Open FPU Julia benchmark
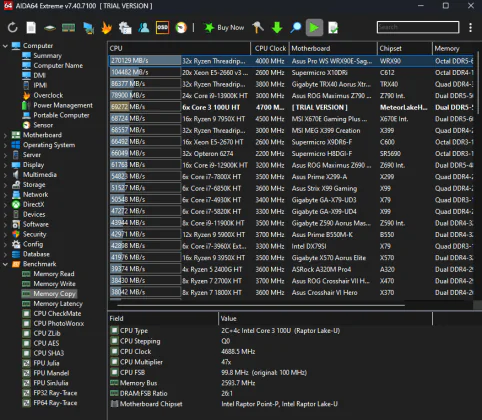This screenshot has height=420, width=482. (46, 363)
